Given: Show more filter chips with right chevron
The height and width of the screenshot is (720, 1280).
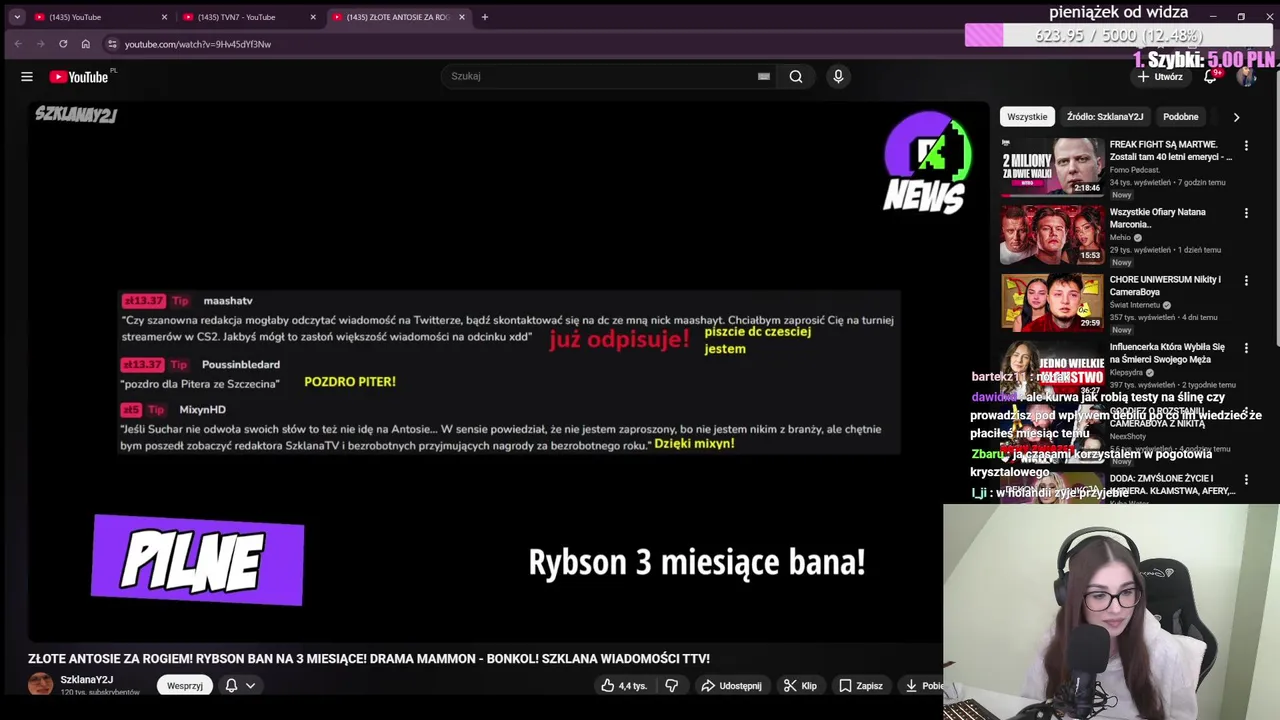Looking at the screenshot, I should pos(1237,117).
